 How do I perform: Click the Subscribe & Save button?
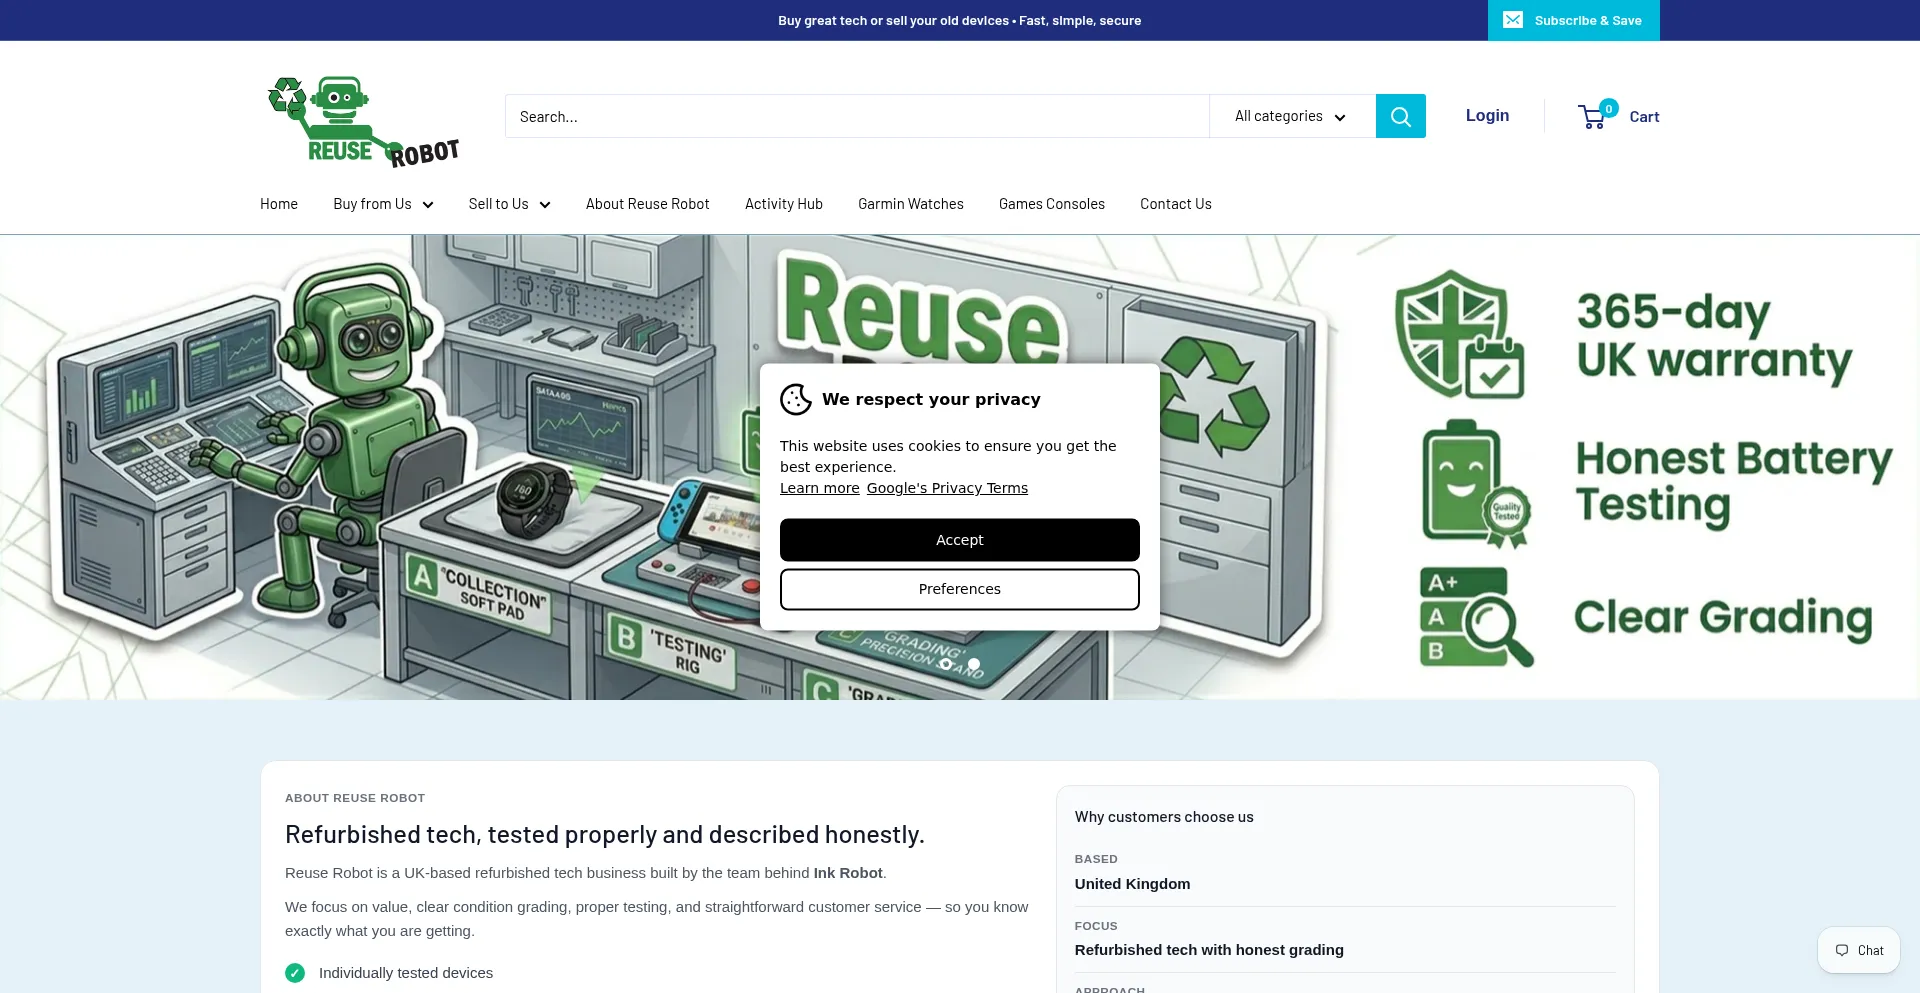click(1574, 20)
